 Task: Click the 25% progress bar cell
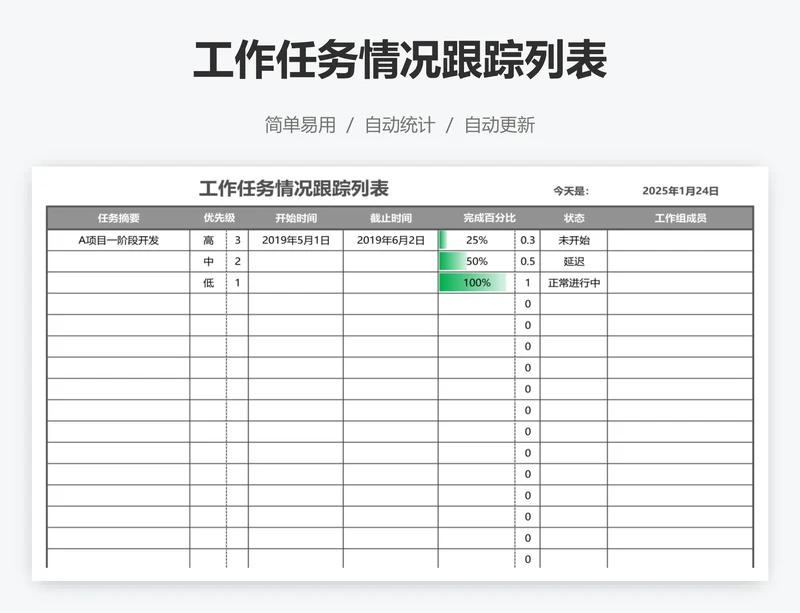click(x=477, y=240)
